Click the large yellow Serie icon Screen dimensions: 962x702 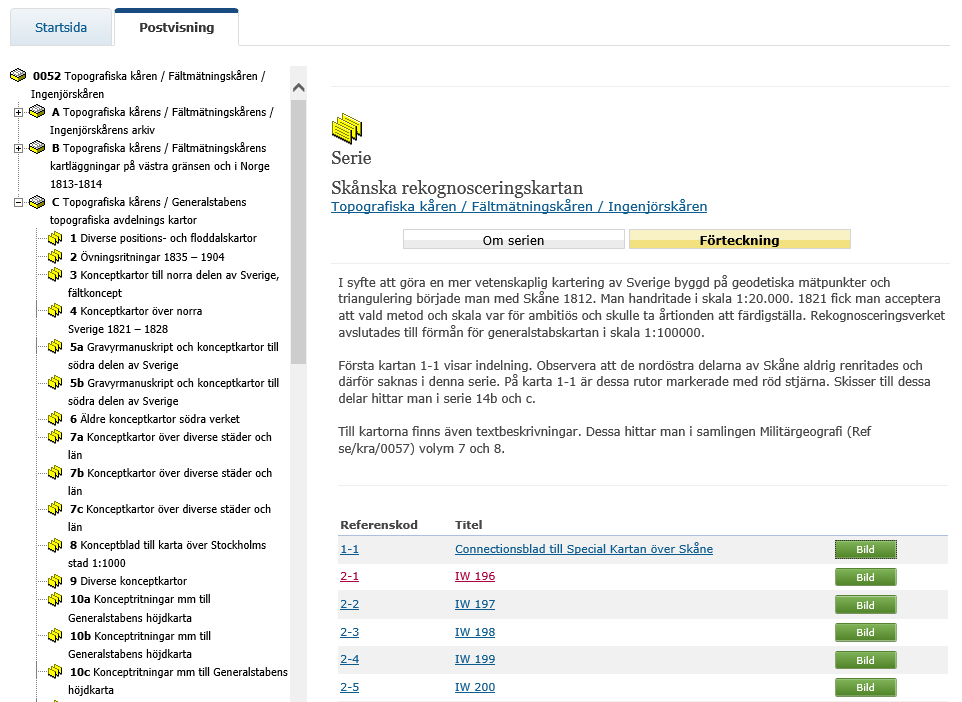pyautogui.click(x=347, y=128)
